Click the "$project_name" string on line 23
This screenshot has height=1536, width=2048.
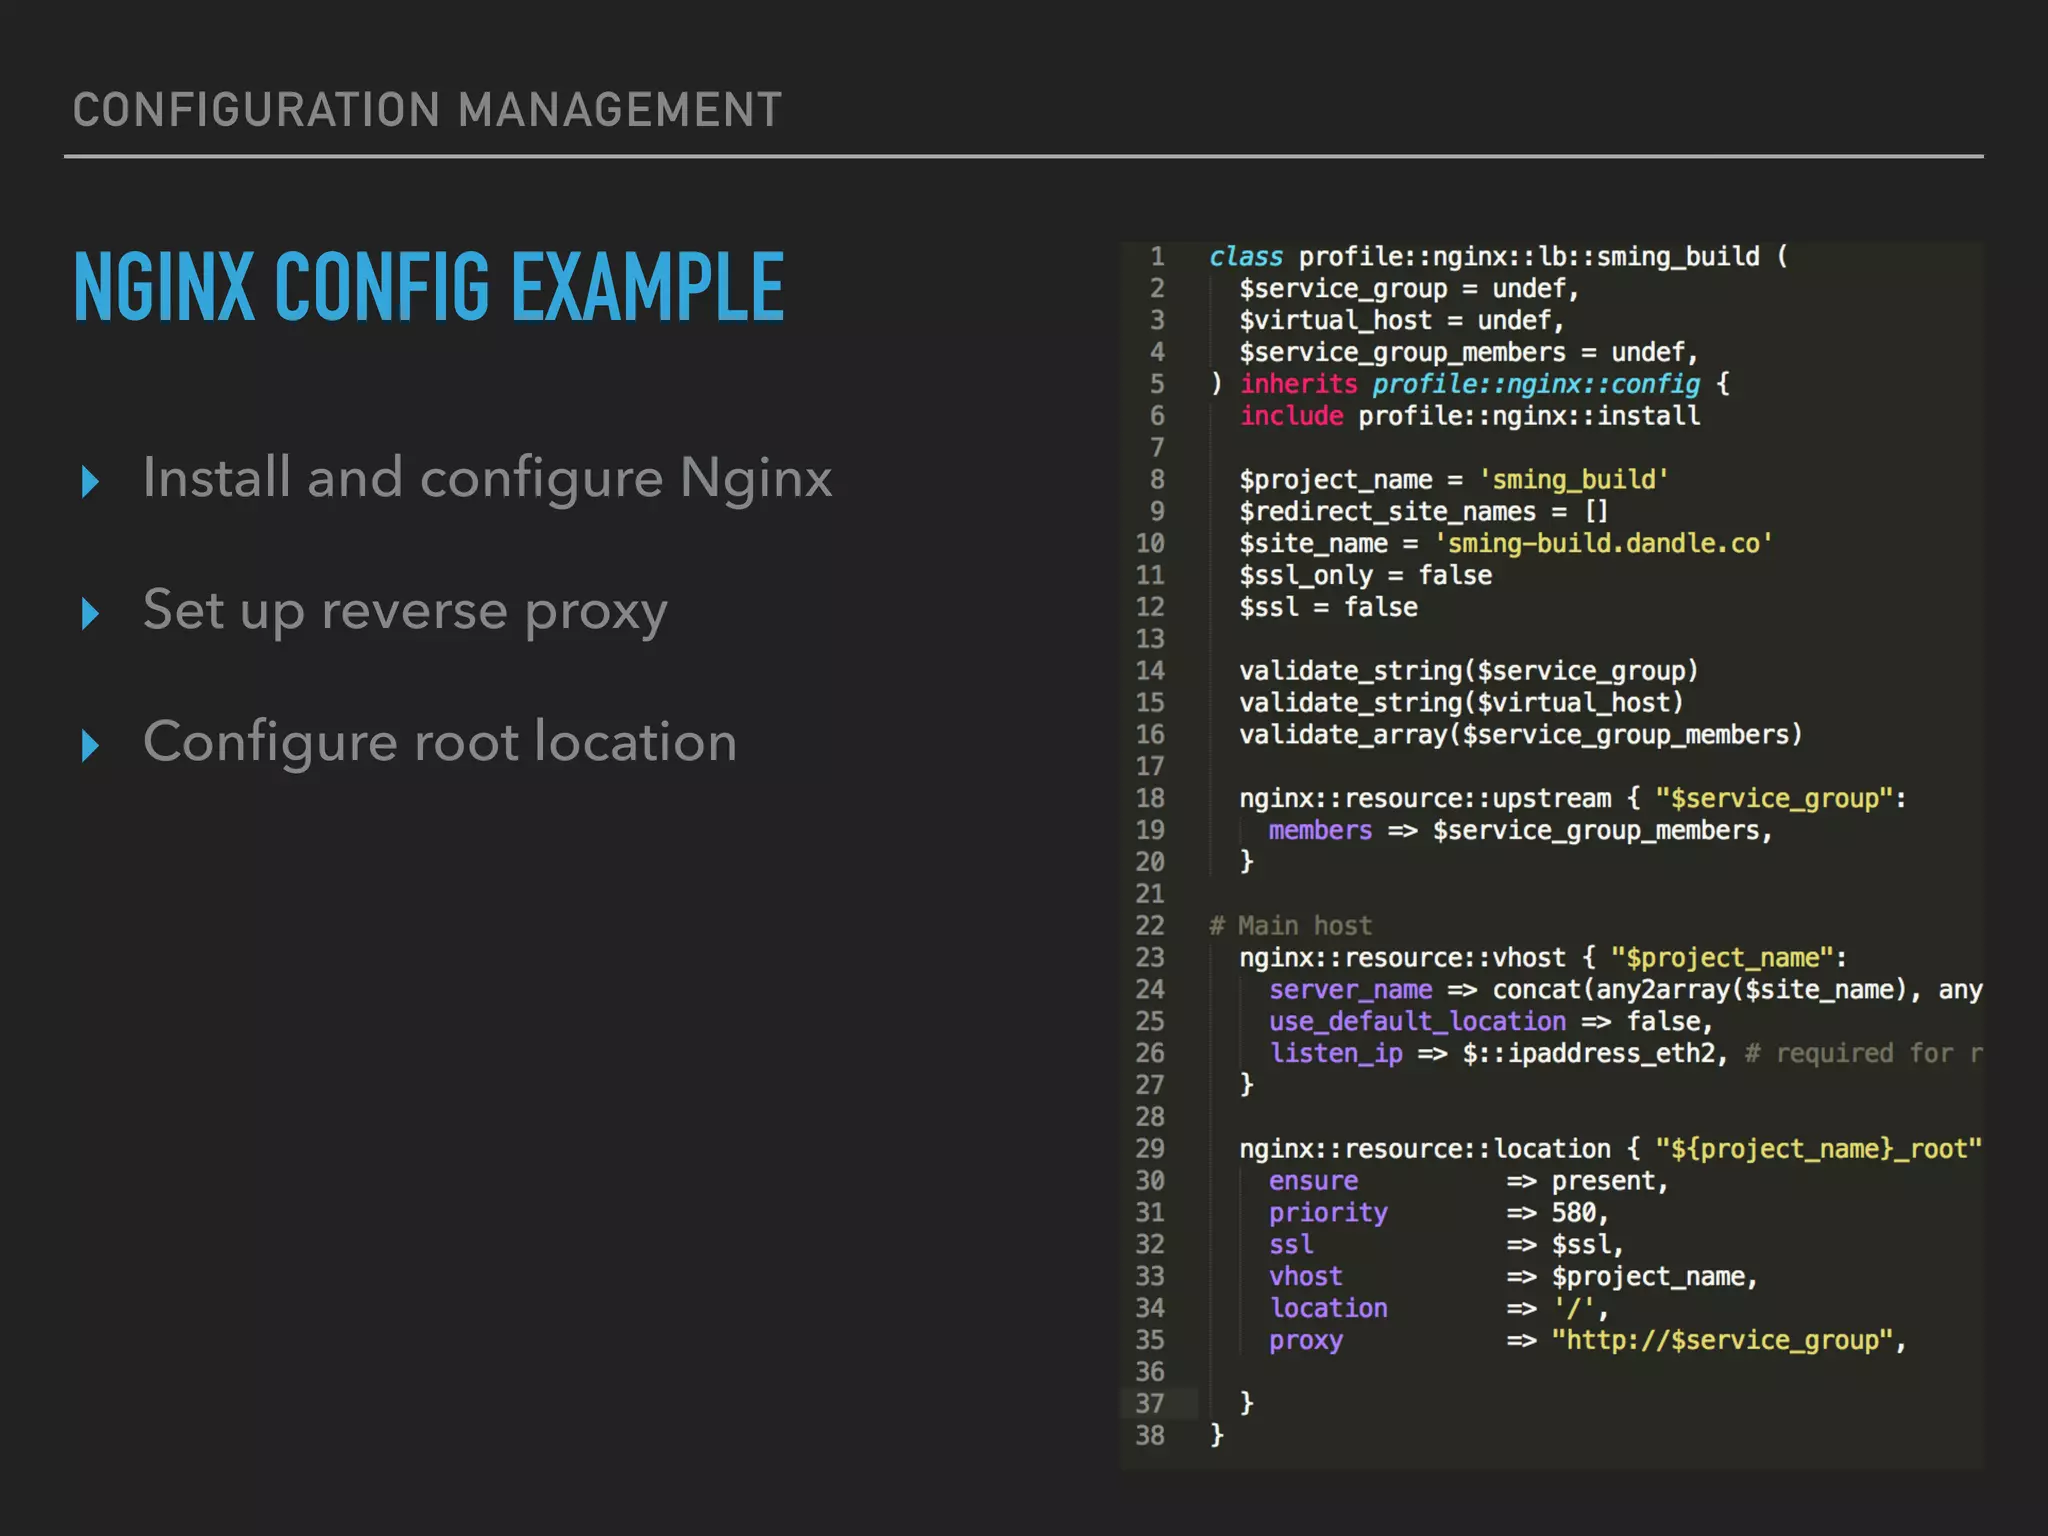[x=1722, y=958]
